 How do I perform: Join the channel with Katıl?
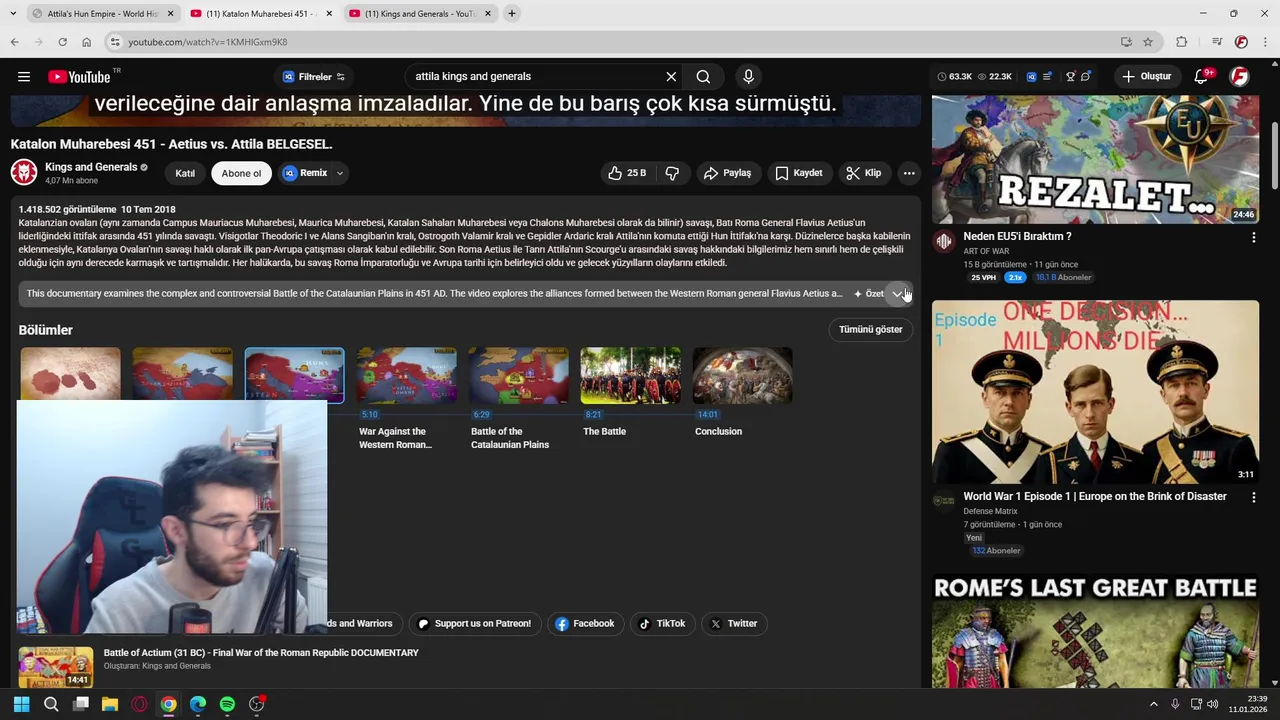(x=185, y=173)
